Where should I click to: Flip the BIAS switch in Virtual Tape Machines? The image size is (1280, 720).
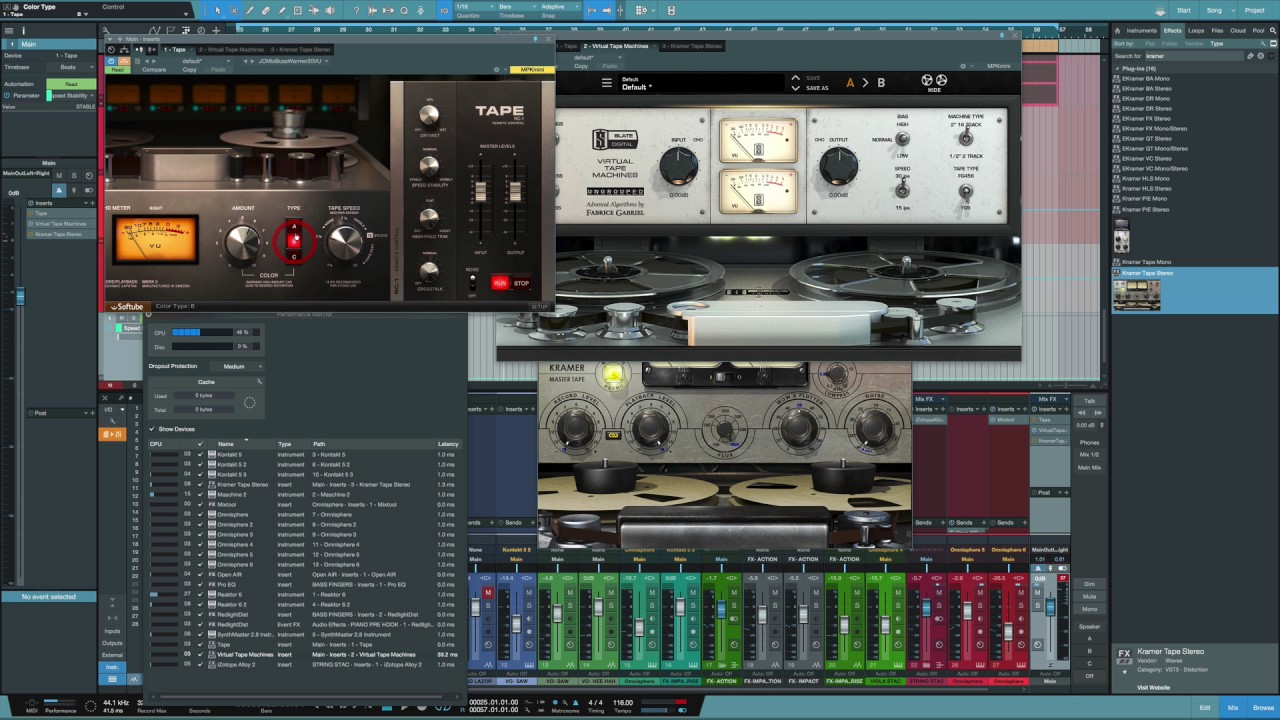pyautogui.click(x=902, y=140)
